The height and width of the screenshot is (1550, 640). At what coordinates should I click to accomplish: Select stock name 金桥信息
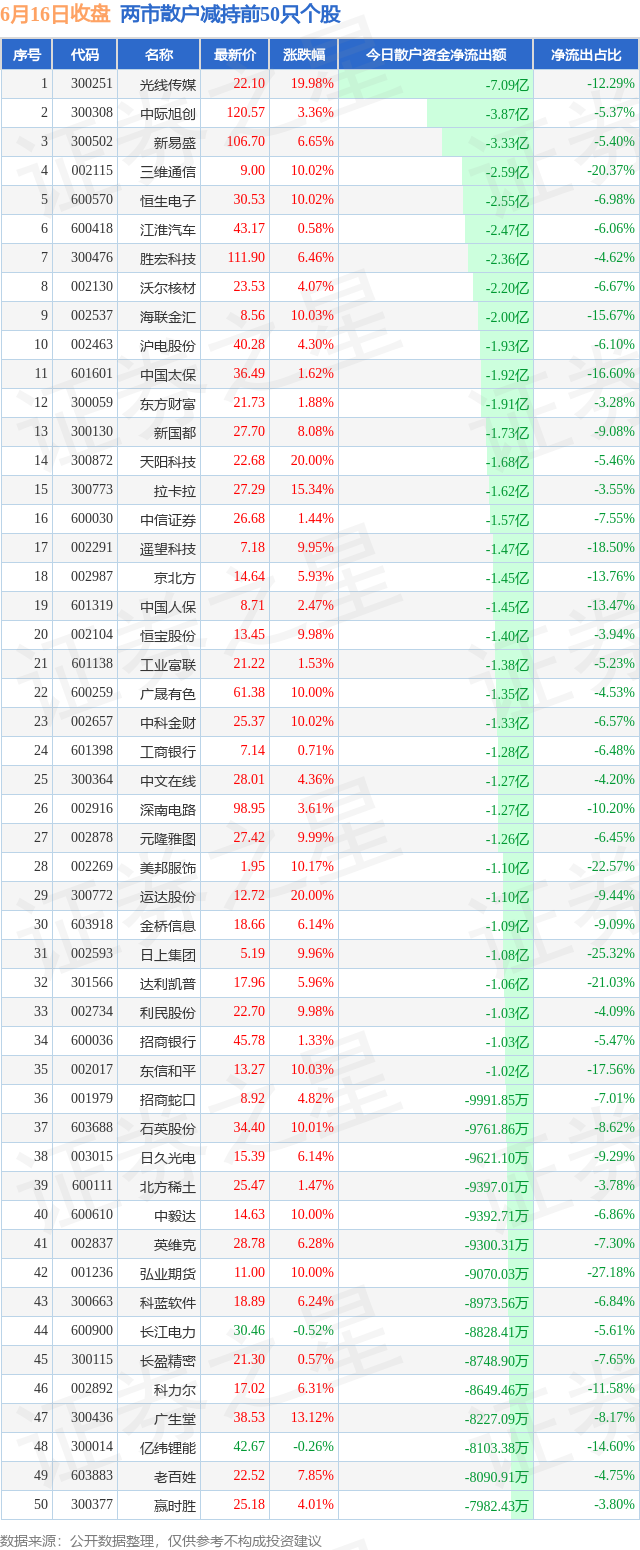click(x=168, y=925)
